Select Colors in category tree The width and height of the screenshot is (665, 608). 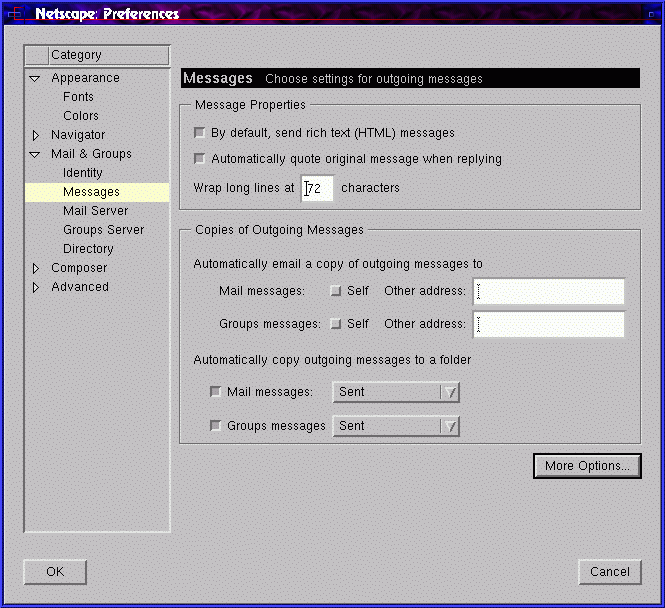click(x=81, y=116)
